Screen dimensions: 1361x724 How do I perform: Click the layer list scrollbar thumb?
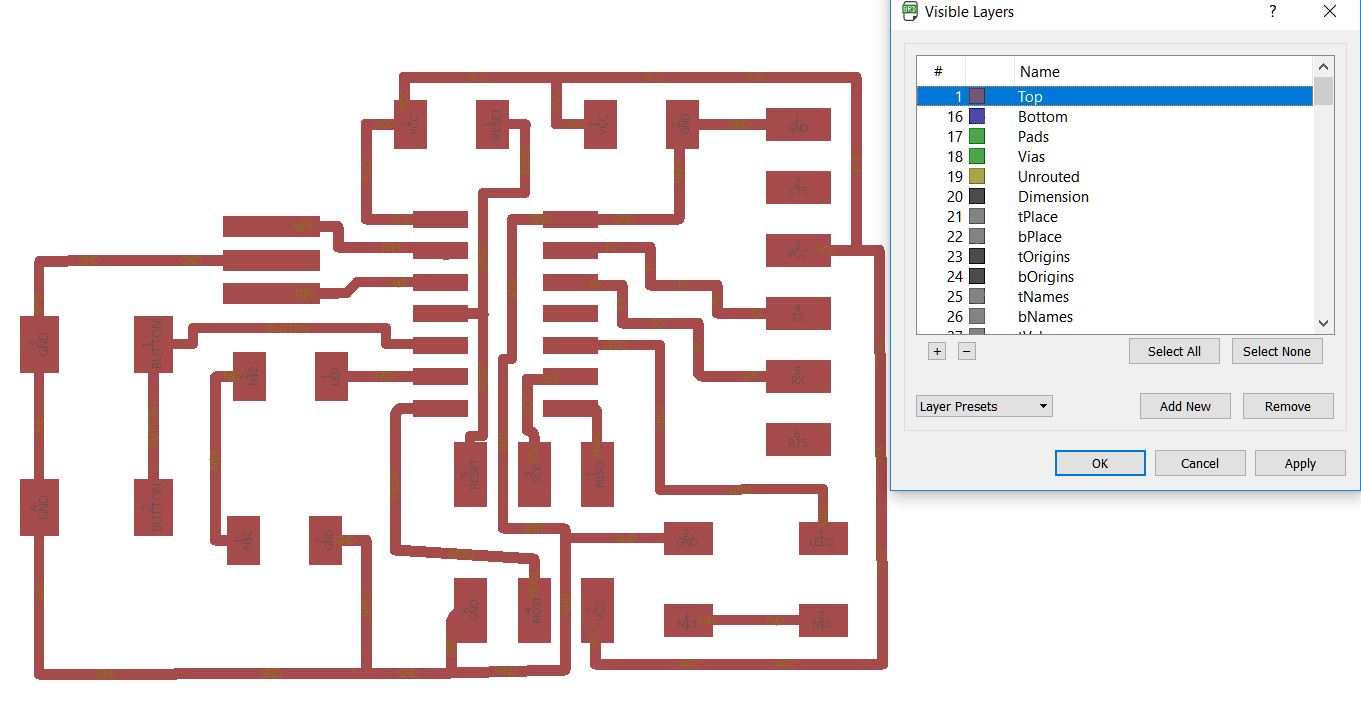tap(1323, 90)
